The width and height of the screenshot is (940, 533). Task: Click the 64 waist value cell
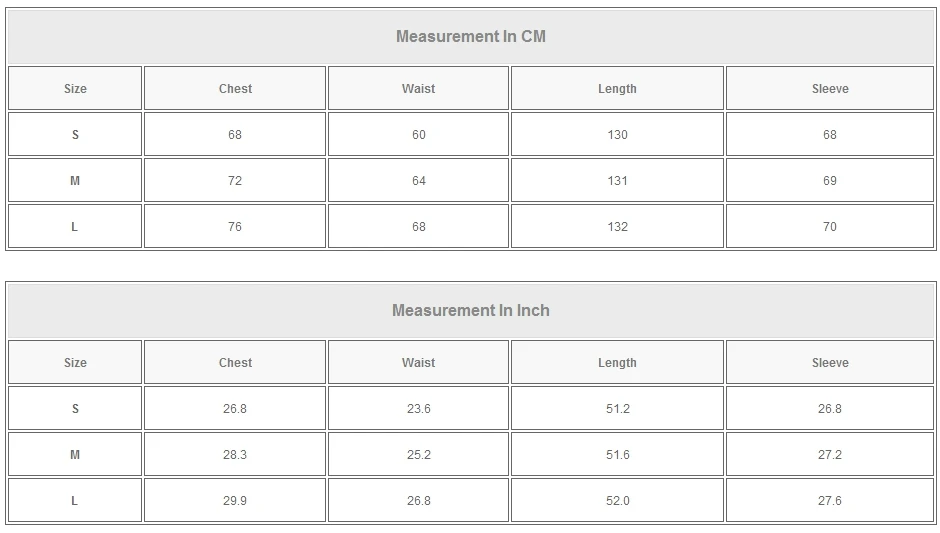point(418,181)
